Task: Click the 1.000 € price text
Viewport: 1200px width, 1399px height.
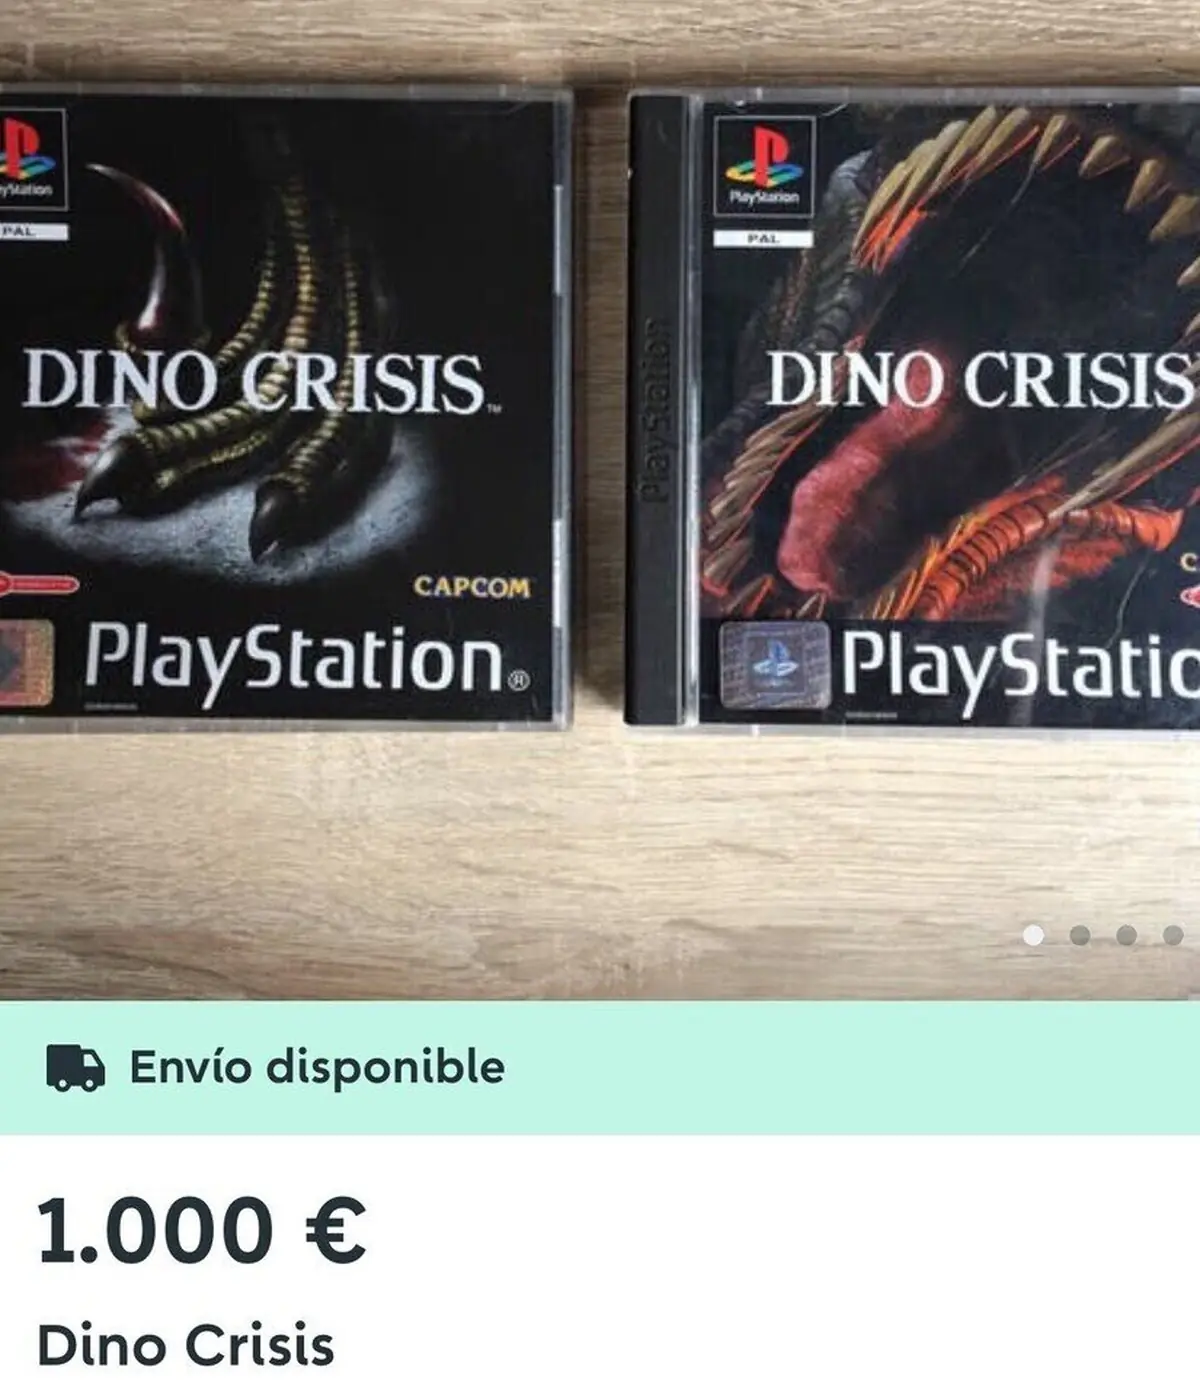Action: 201,1230
